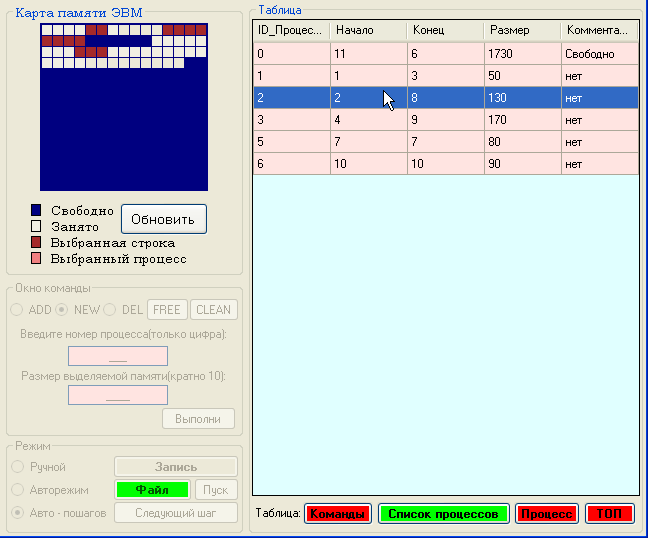
Task: Click process ID 0 cell
Action: [292, 54]
